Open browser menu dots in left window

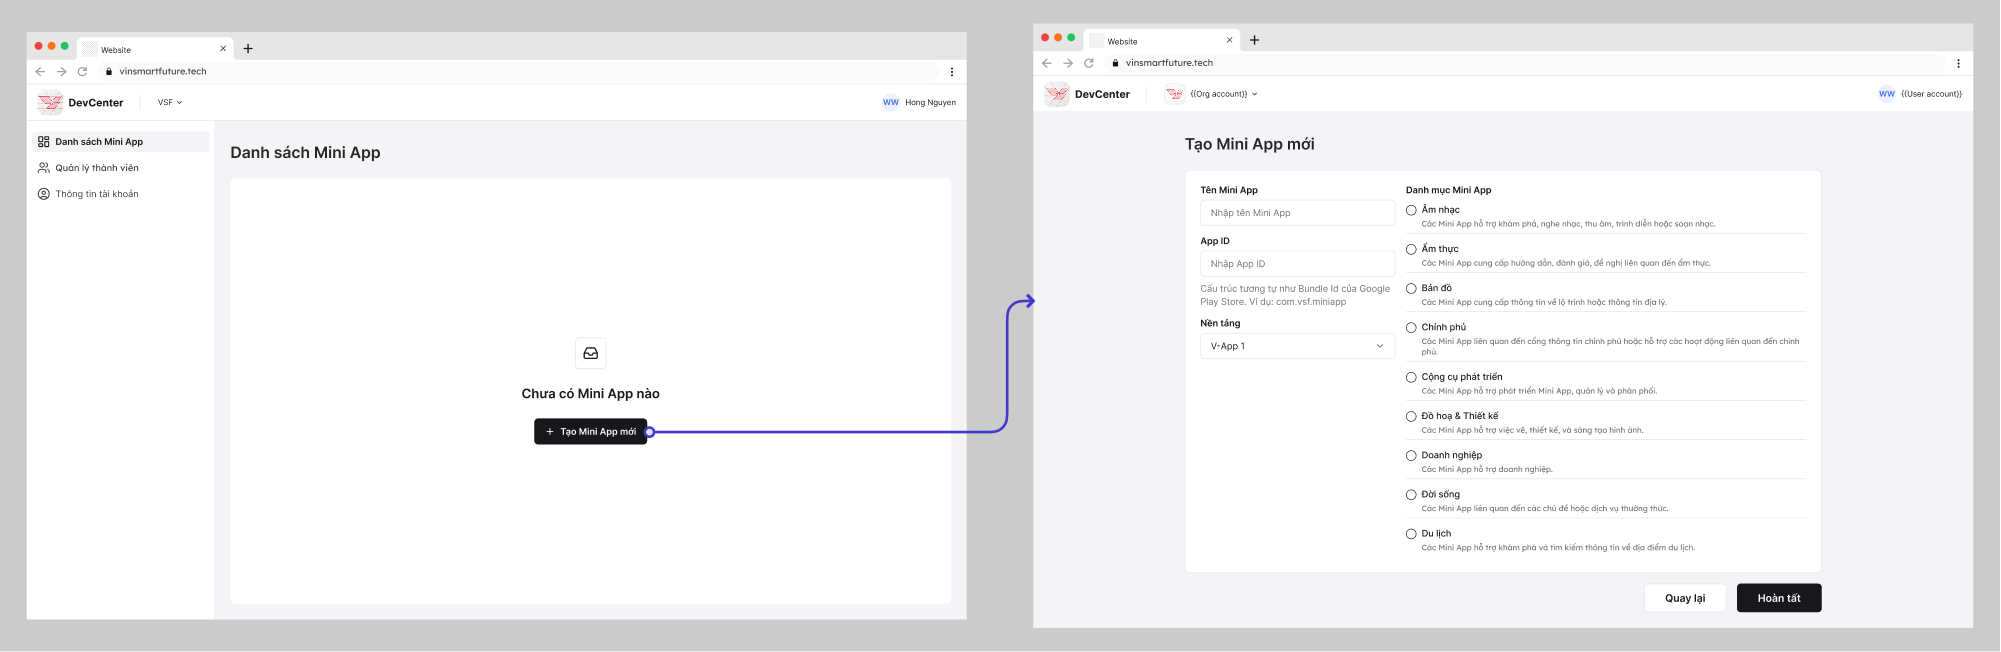(x=952, y=72)
